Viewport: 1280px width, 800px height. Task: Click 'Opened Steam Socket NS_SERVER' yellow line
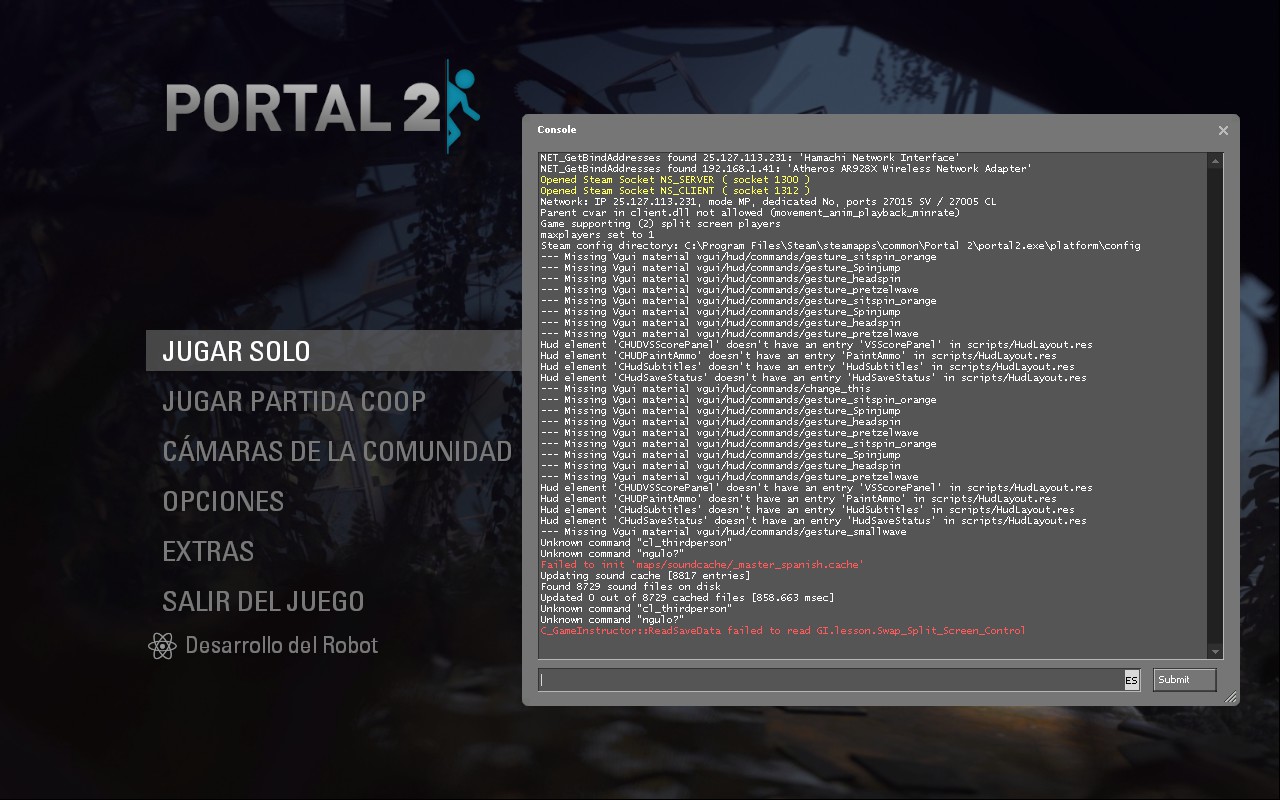point(675,180)
